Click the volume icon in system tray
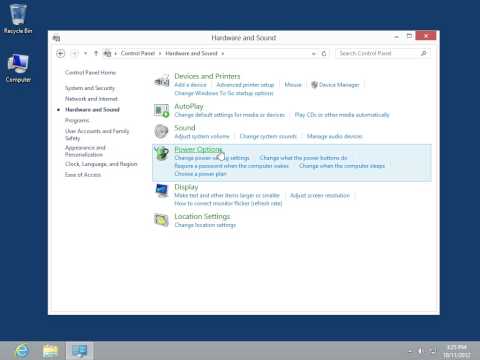The image size is (480, 360). pos(421,351)
